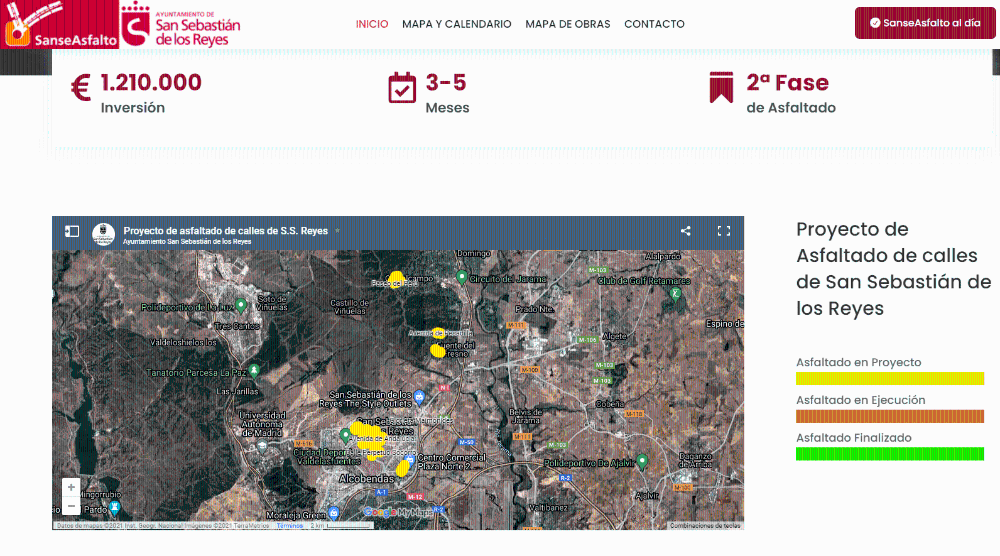
Task: Open the map in fullscreen view
Action: [x=724, y=231]
